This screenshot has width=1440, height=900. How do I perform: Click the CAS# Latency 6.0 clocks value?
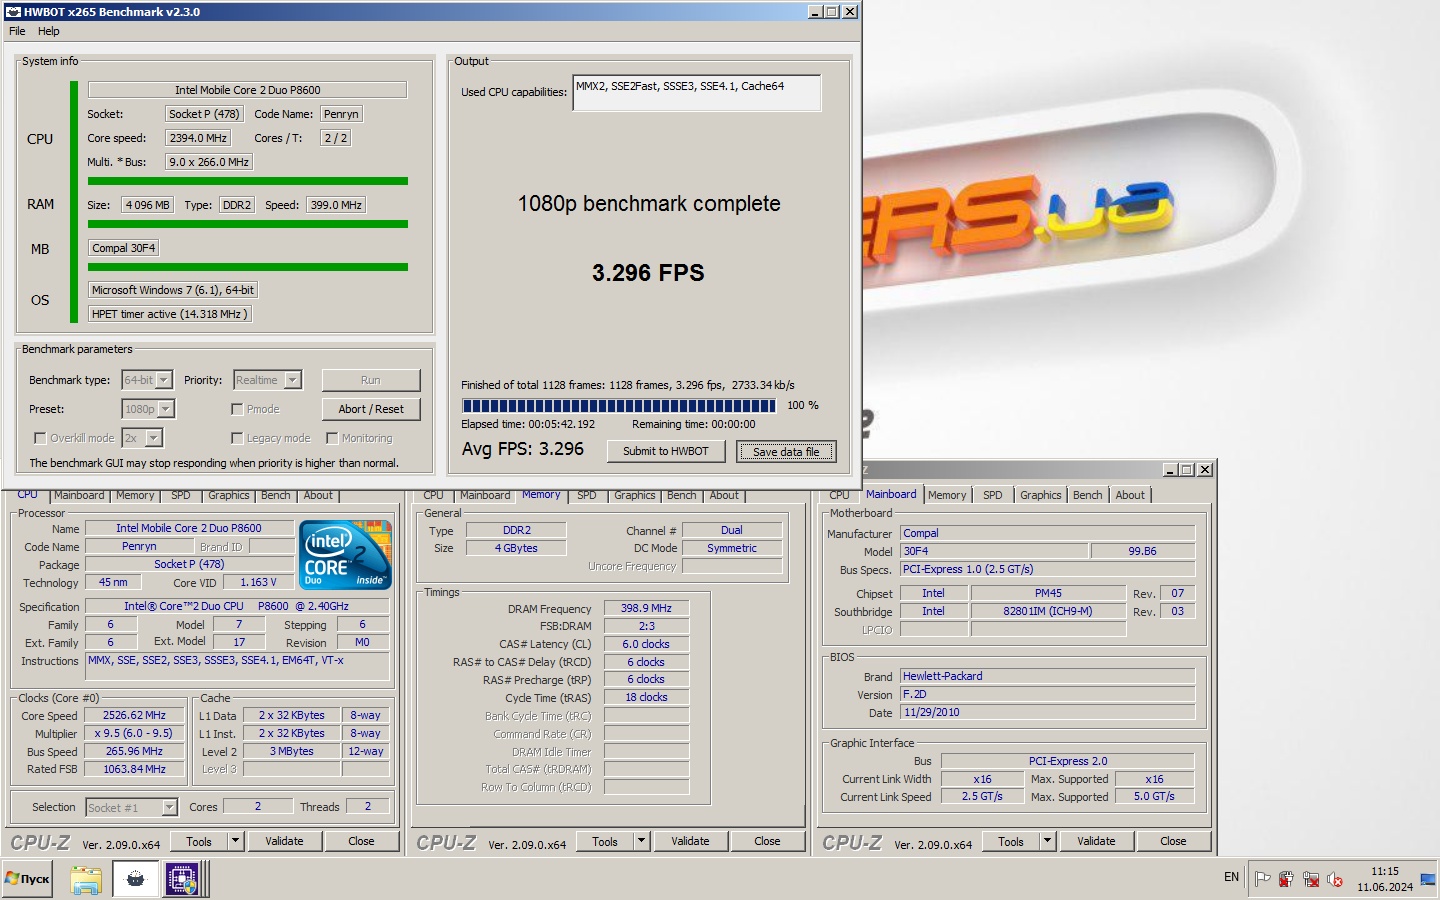[x=646, y=644]
